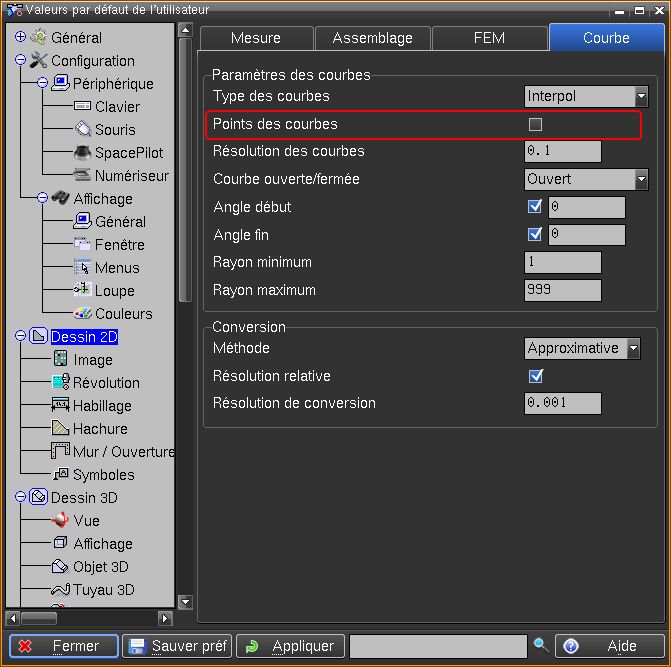This screenshot has height=667, width=671.
Task: Toggle the Angle début checkbox
Action: point(535,207)
